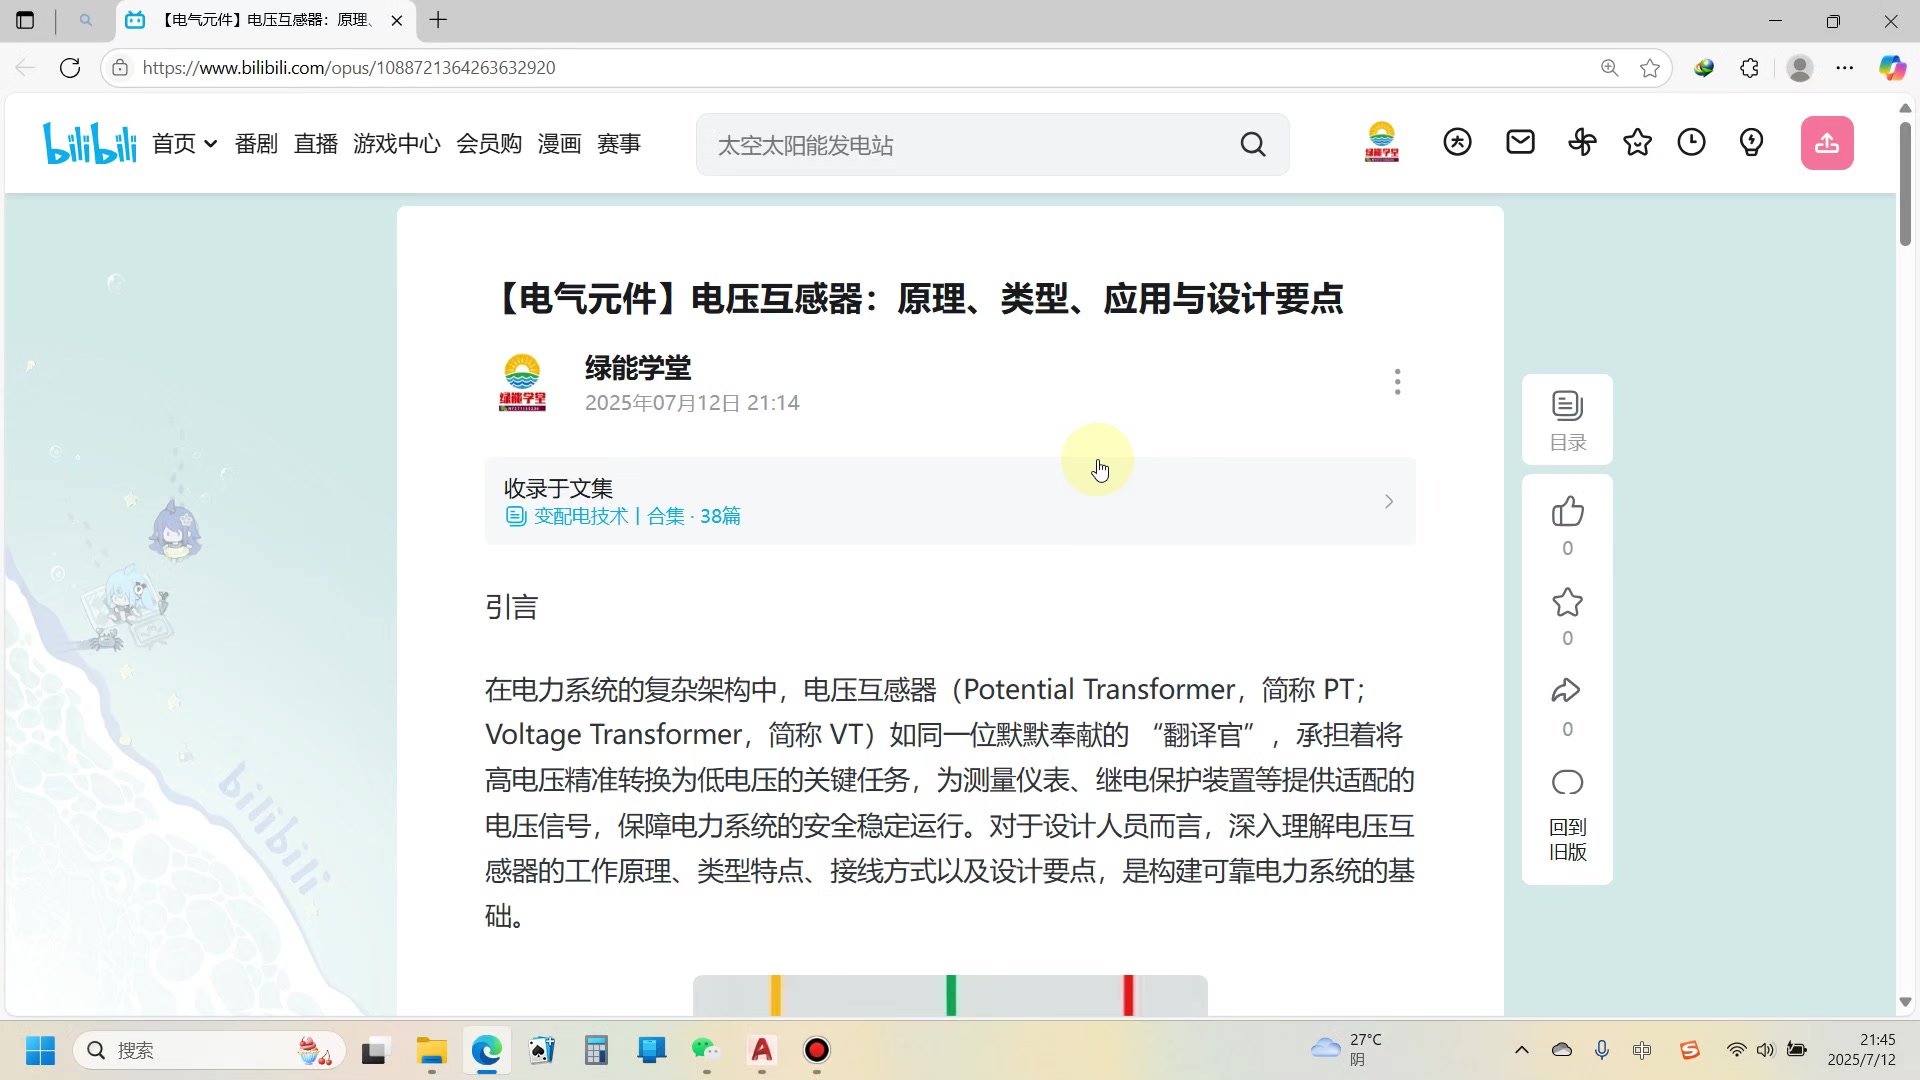Open the 目录 table of contents panel
1920x1080 pixels.
(1566, 419)
